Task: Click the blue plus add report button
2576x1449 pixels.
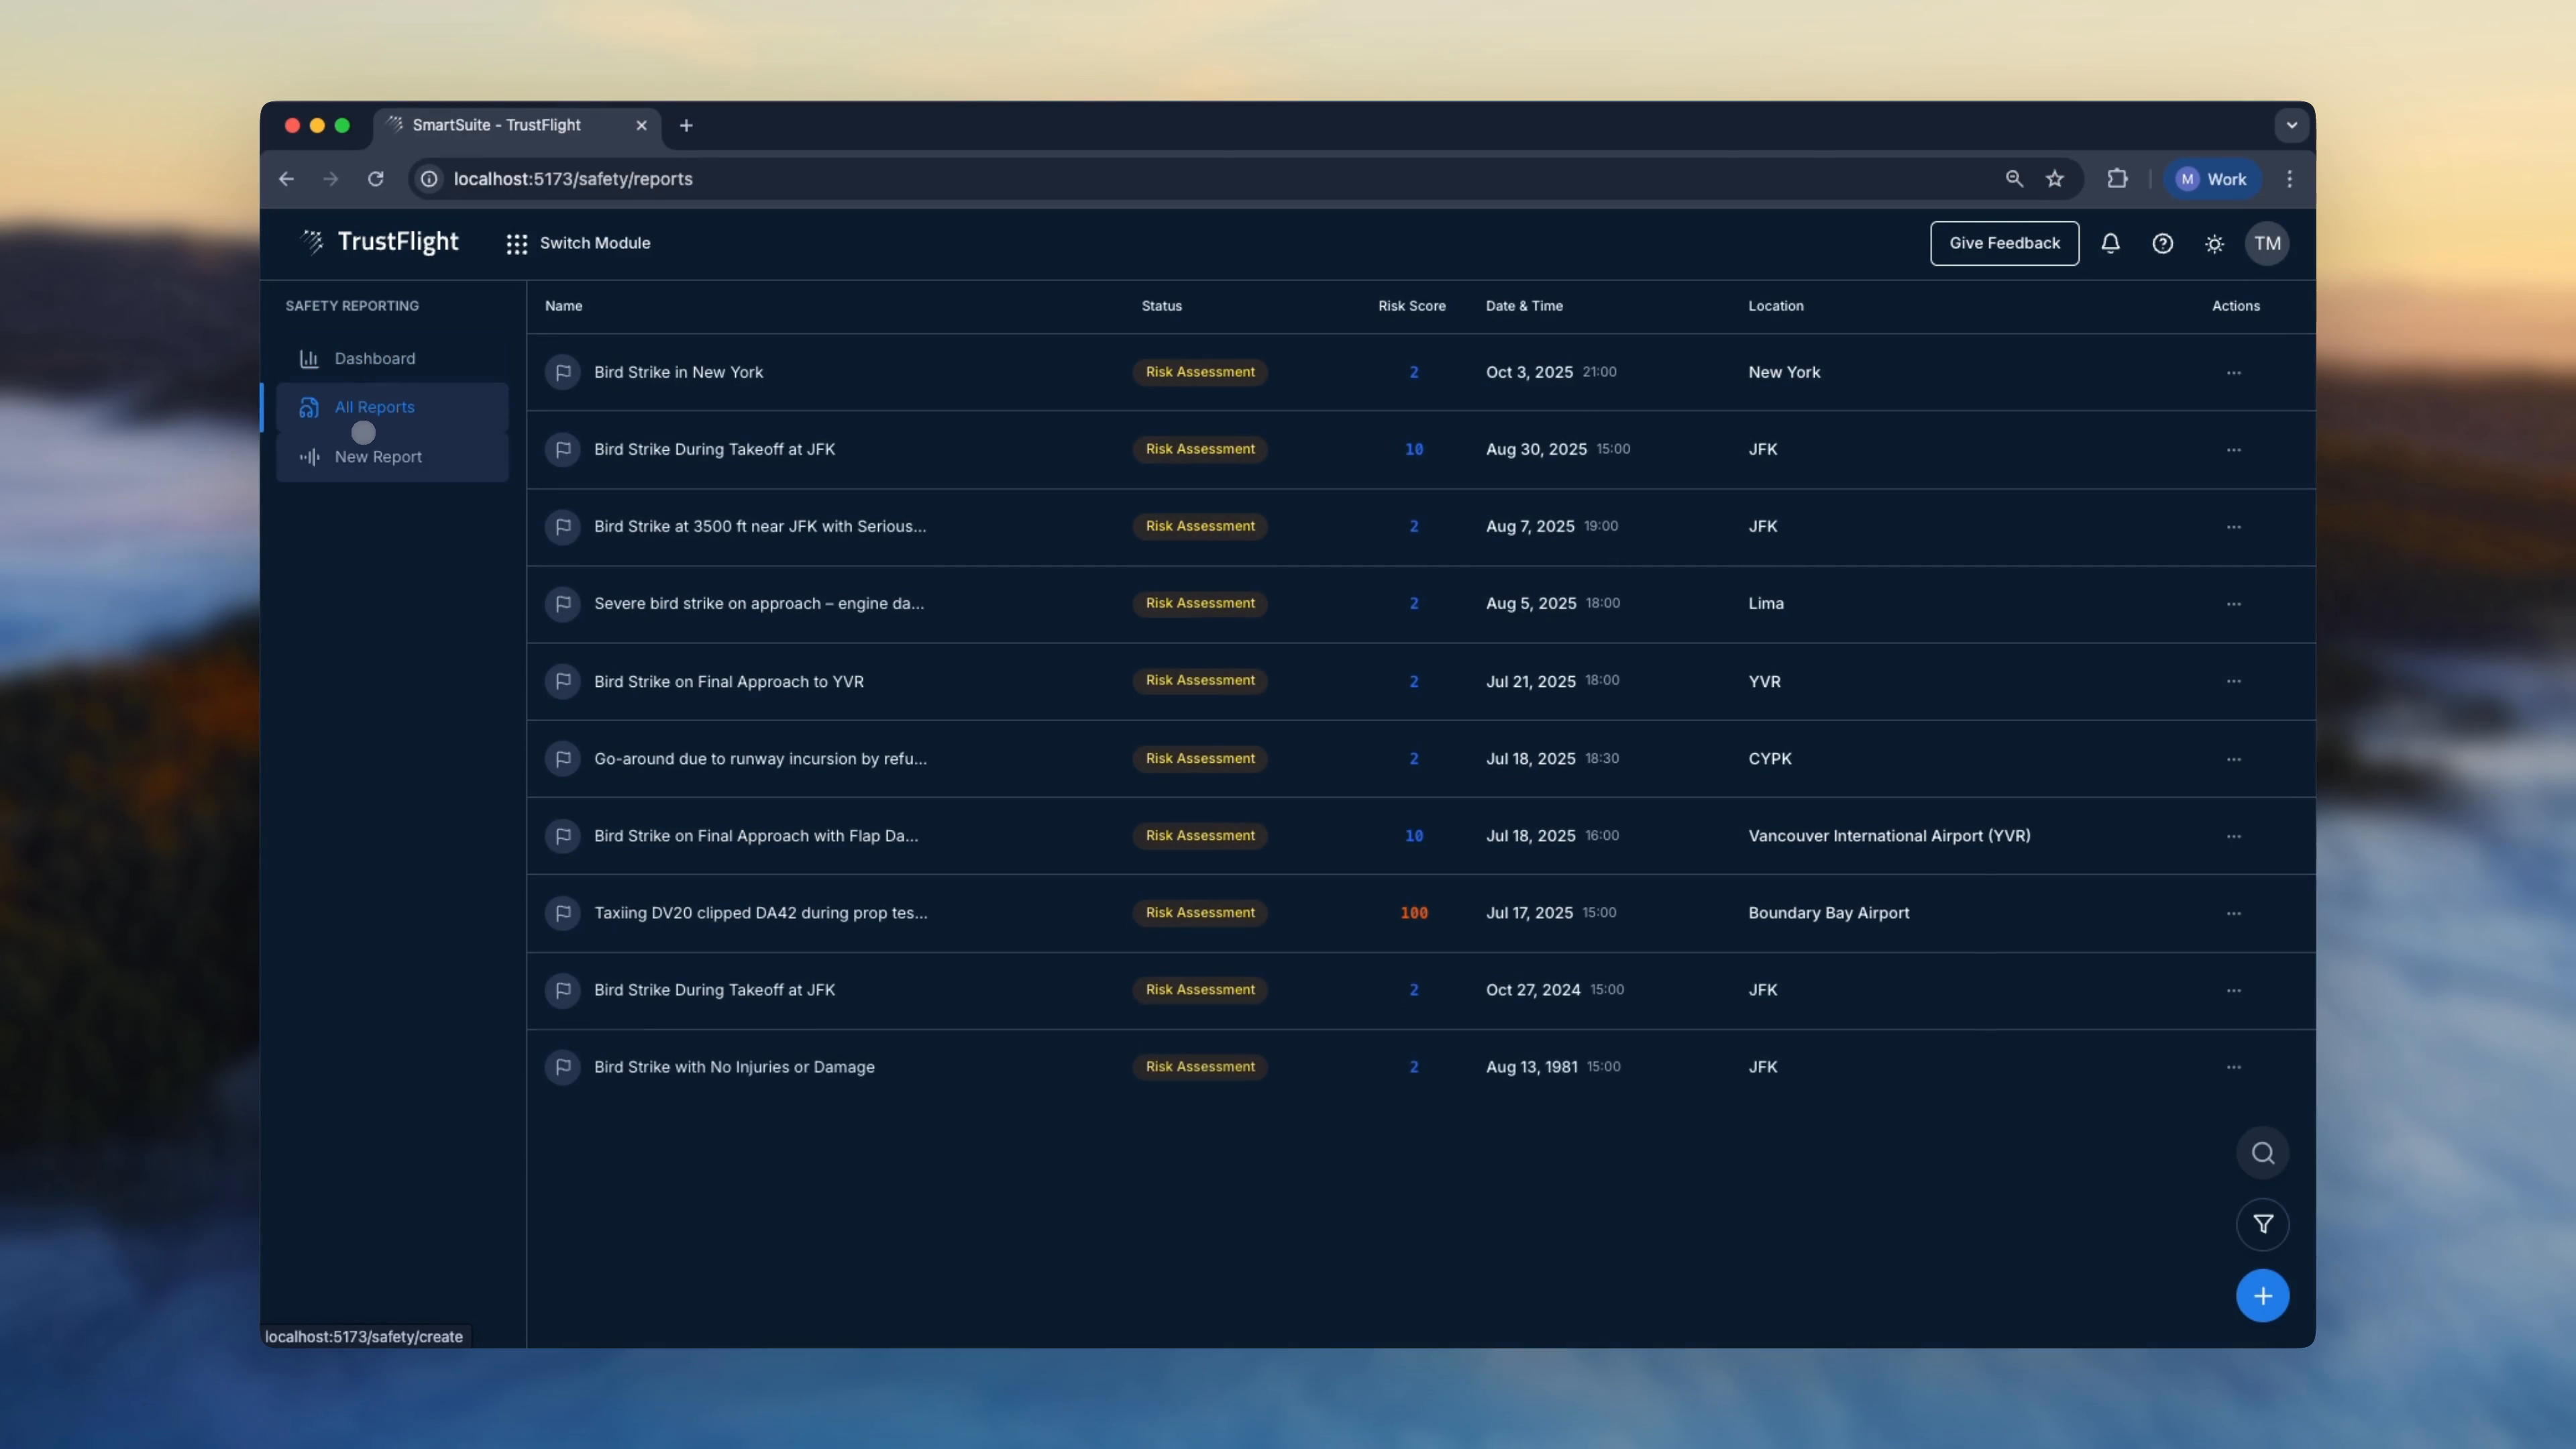Action: 2262,1296
